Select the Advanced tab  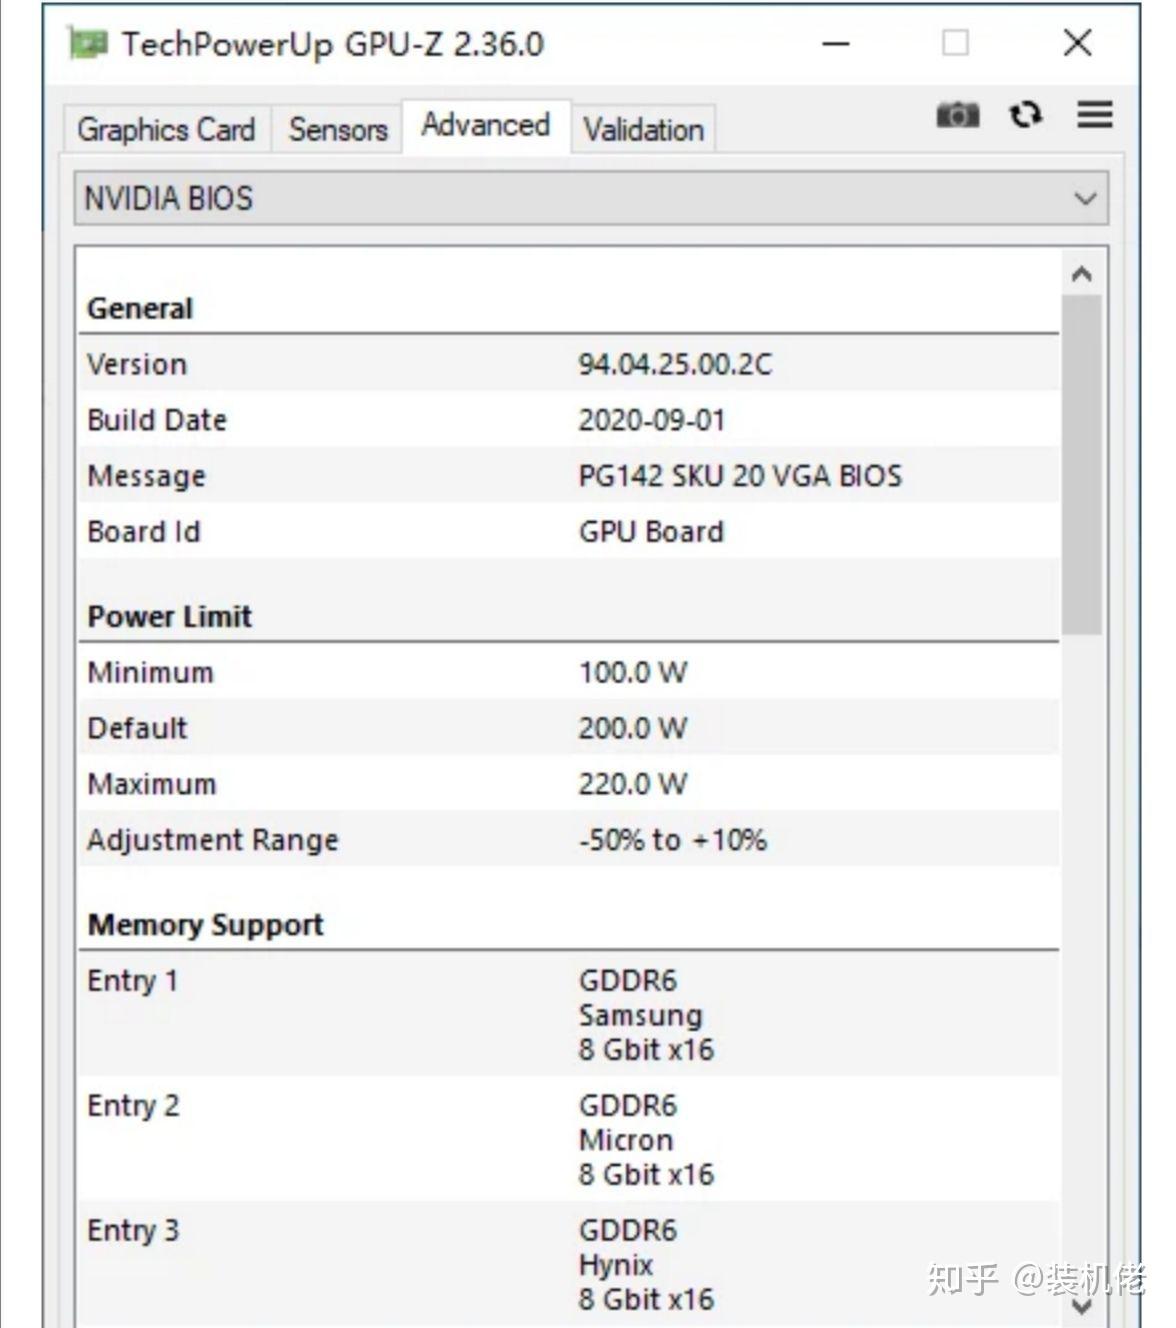click(486, 125)
